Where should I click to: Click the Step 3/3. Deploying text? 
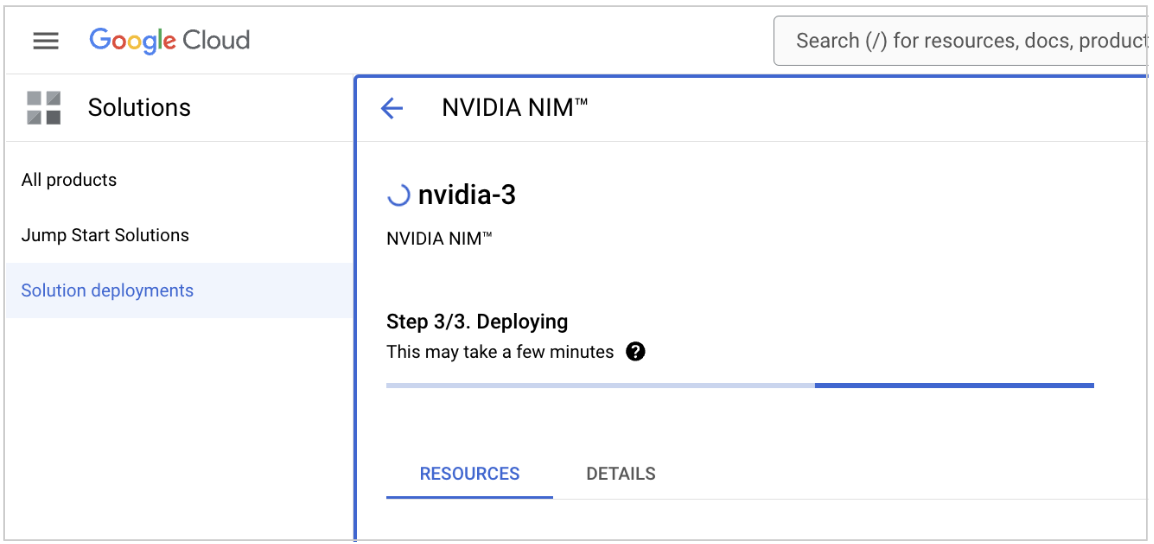tap(477, 322)
